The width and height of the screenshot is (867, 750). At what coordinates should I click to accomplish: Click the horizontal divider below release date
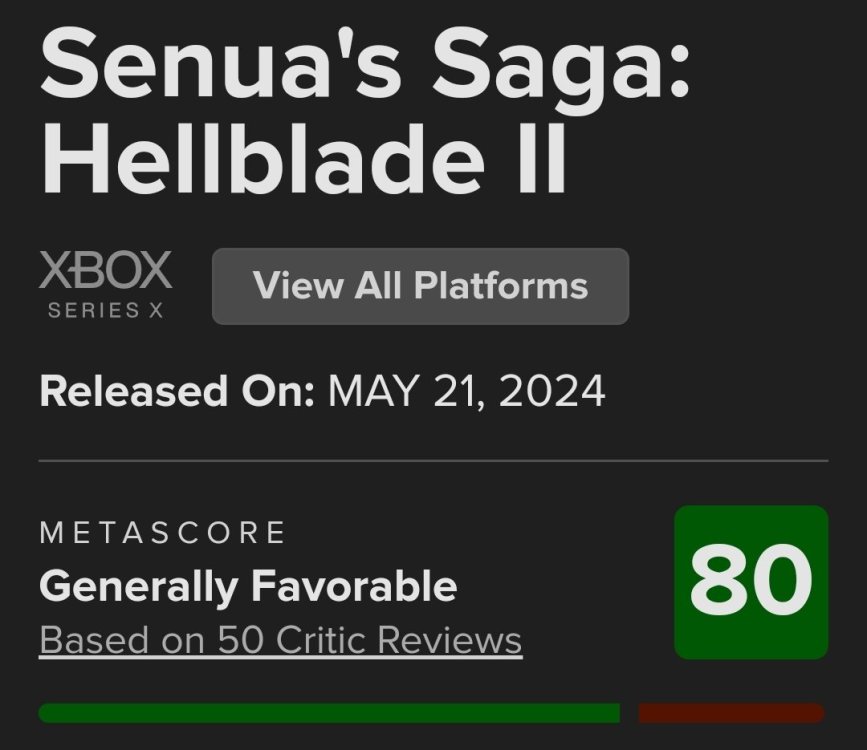click(x=433, y=461)
